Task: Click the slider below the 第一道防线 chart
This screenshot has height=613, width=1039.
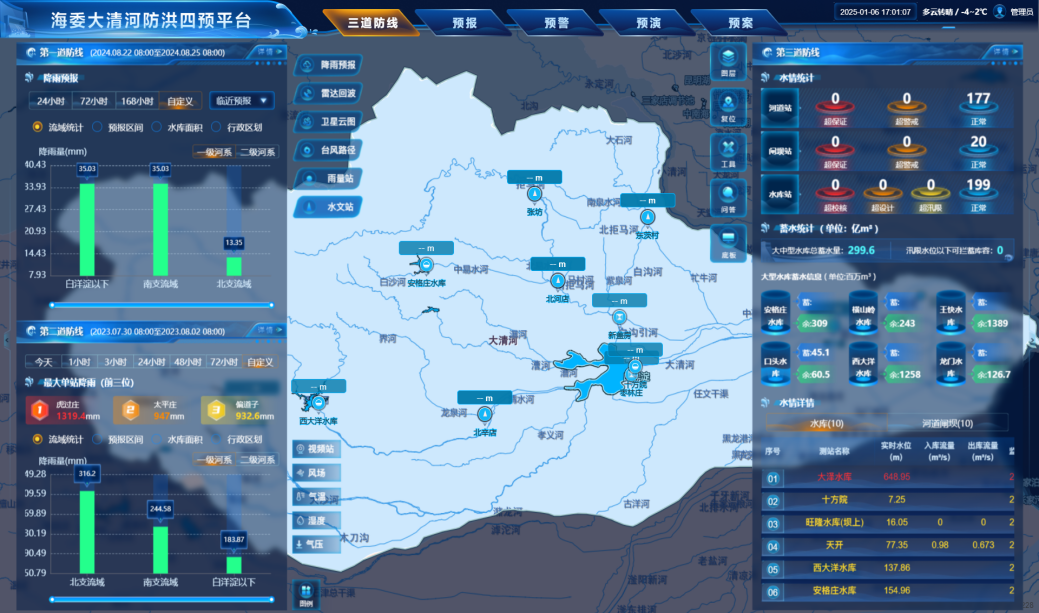Action: (x=161, y=305)
